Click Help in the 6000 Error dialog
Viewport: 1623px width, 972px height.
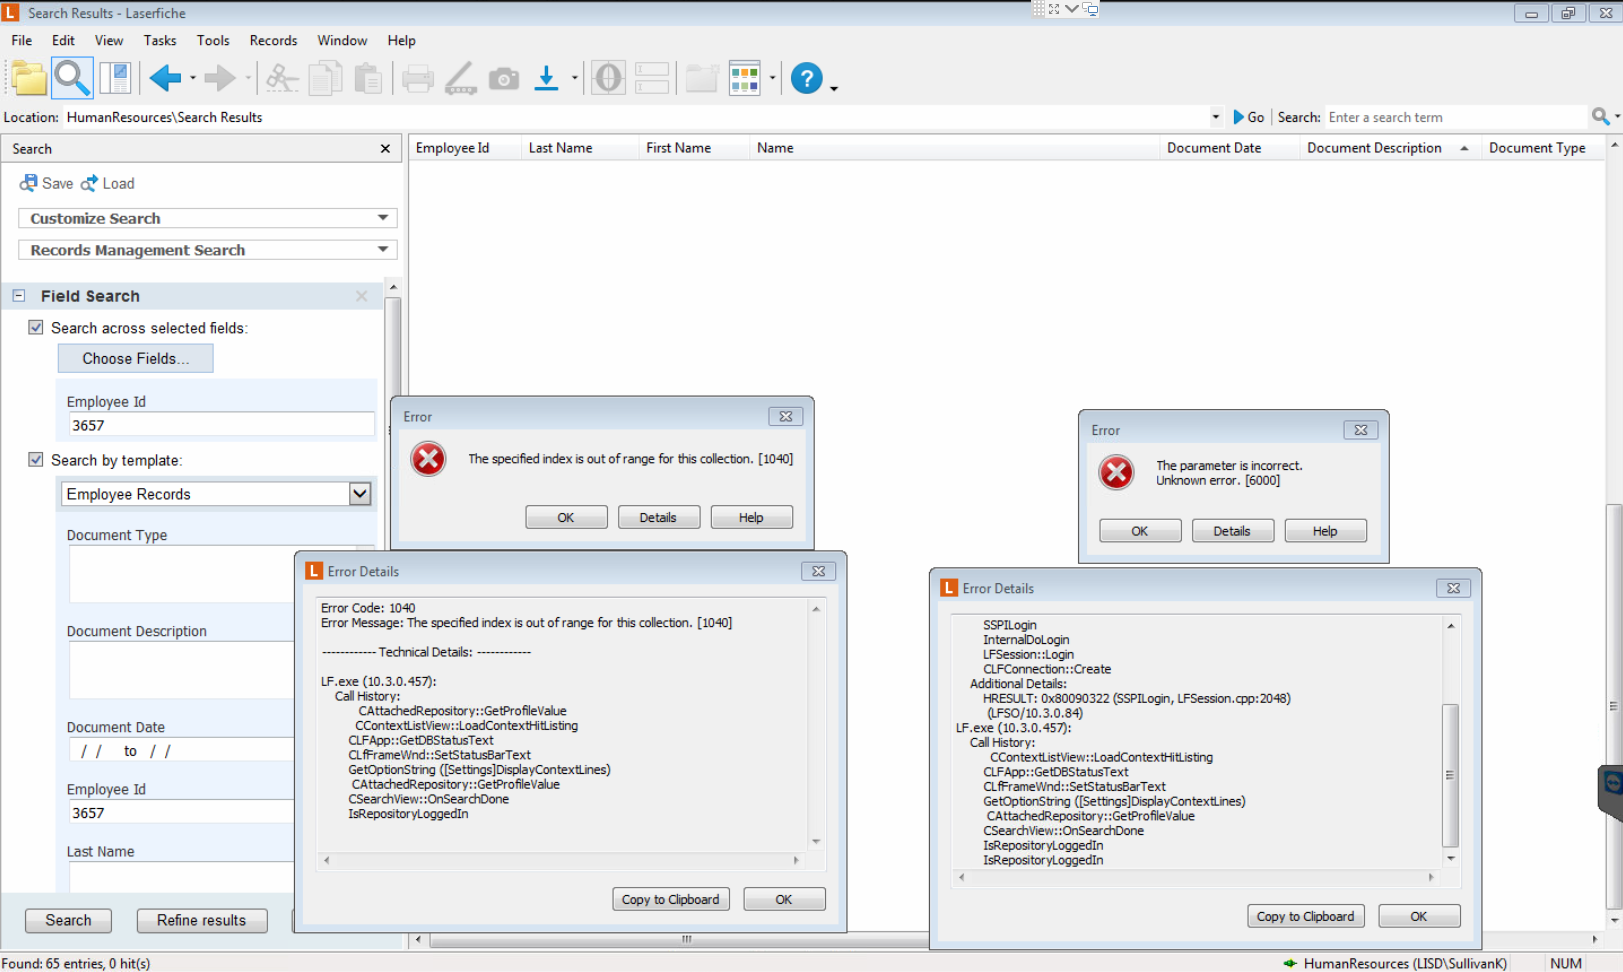1325,531
